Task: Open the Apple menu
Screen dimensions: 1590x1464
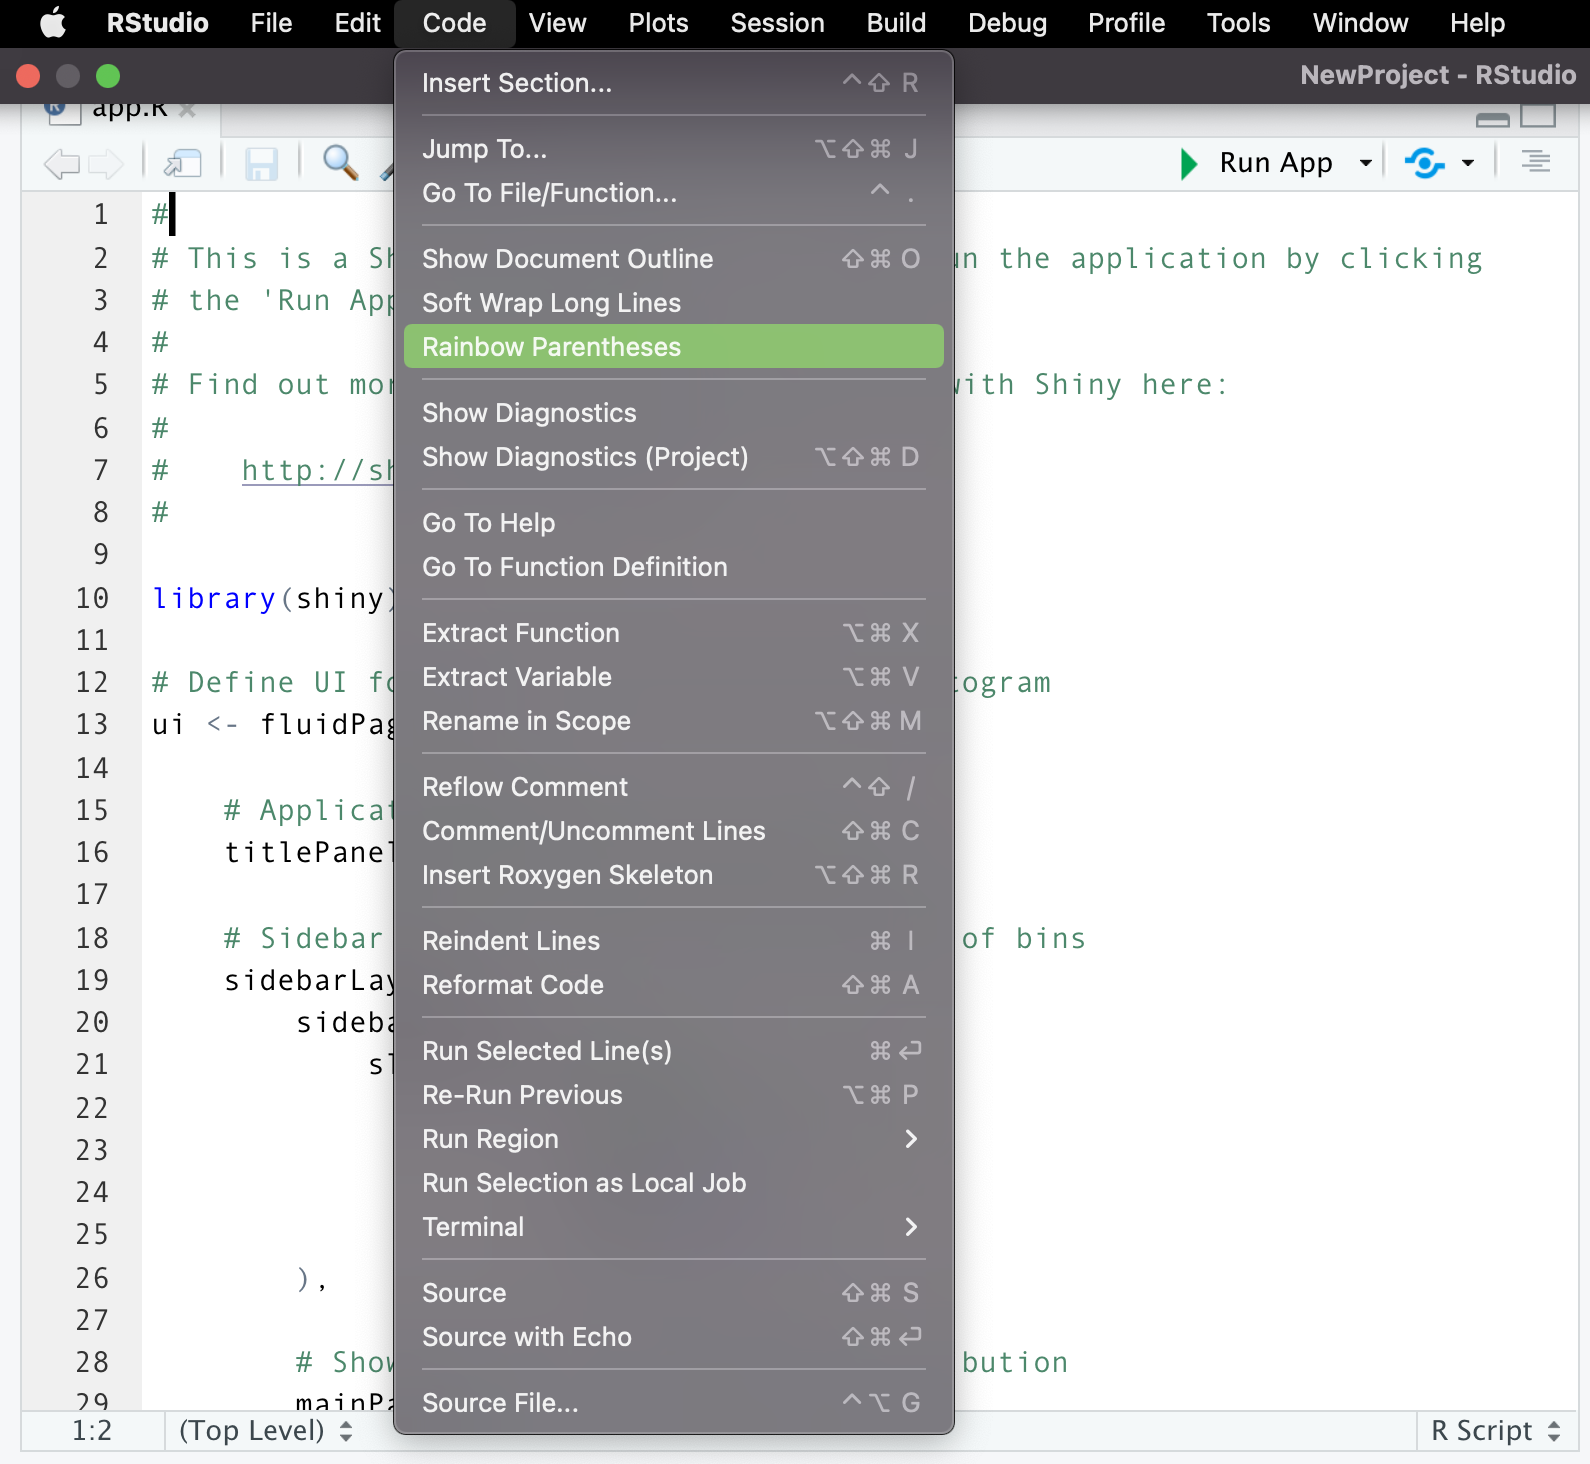Action: 53,23
